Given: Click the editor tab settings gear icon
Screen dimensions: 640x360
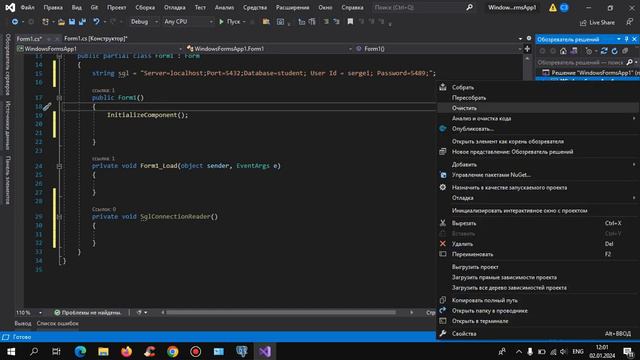Looking at the screenshot, I should click(529, 38).
